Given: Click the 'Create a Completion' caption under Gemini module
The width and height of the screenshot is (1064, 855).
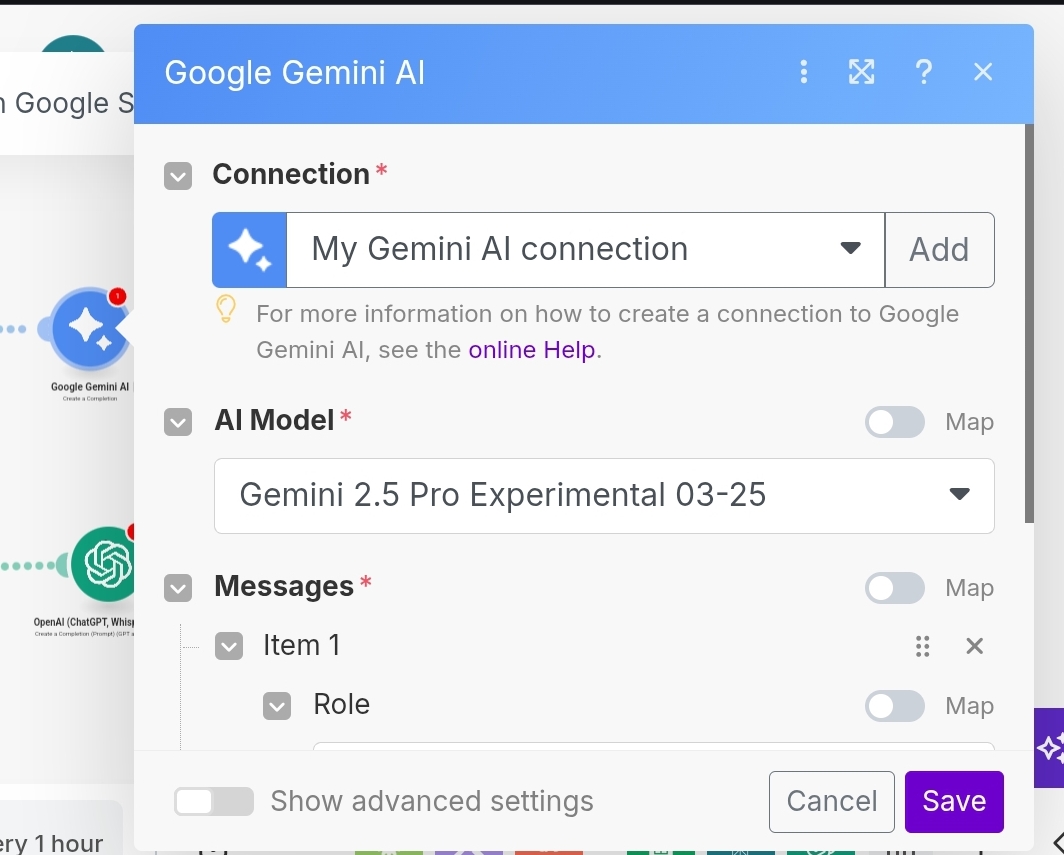Looking at the screenshot, I should point(90,398).
